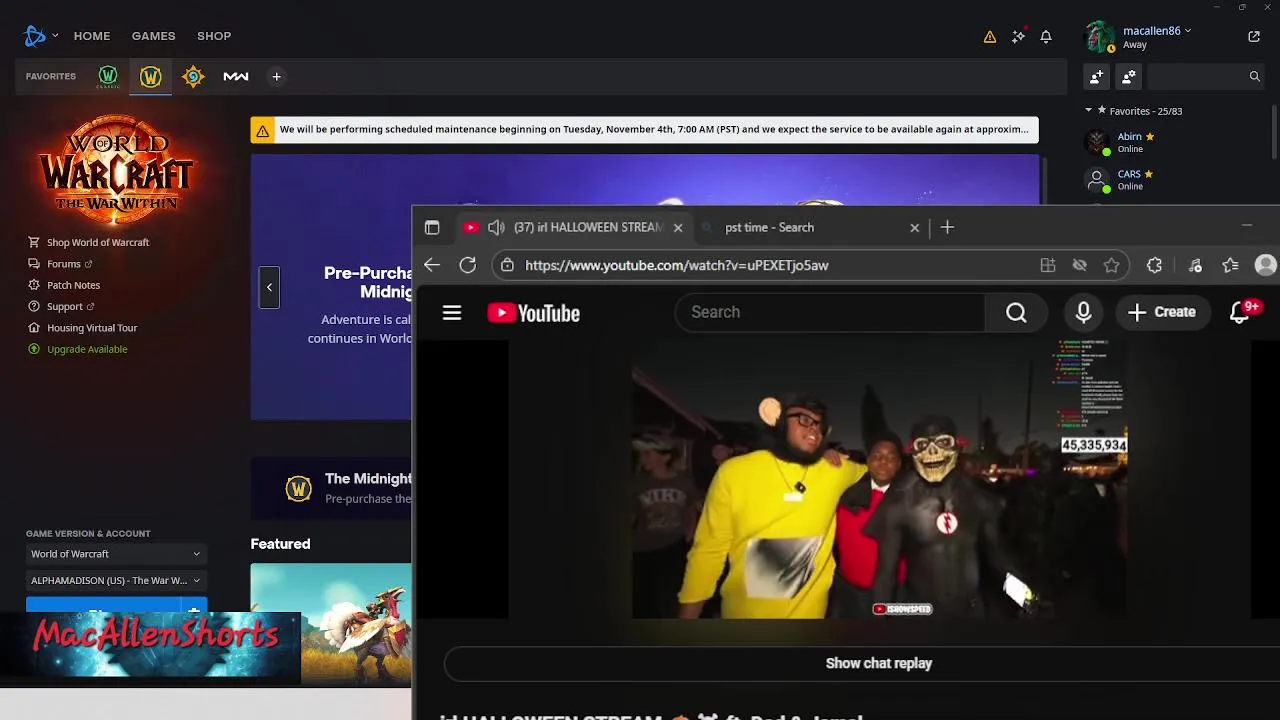
Task: Click the apps icon in address bar
Action: [1048, 265]
